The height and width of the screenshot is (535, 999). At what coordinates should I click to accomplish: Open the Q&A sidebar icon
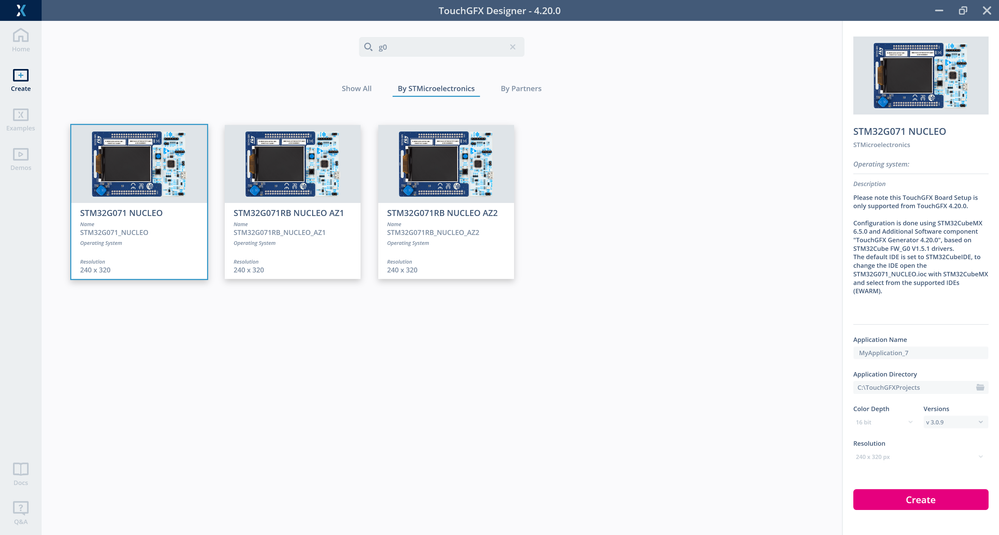tap(20, 513)
